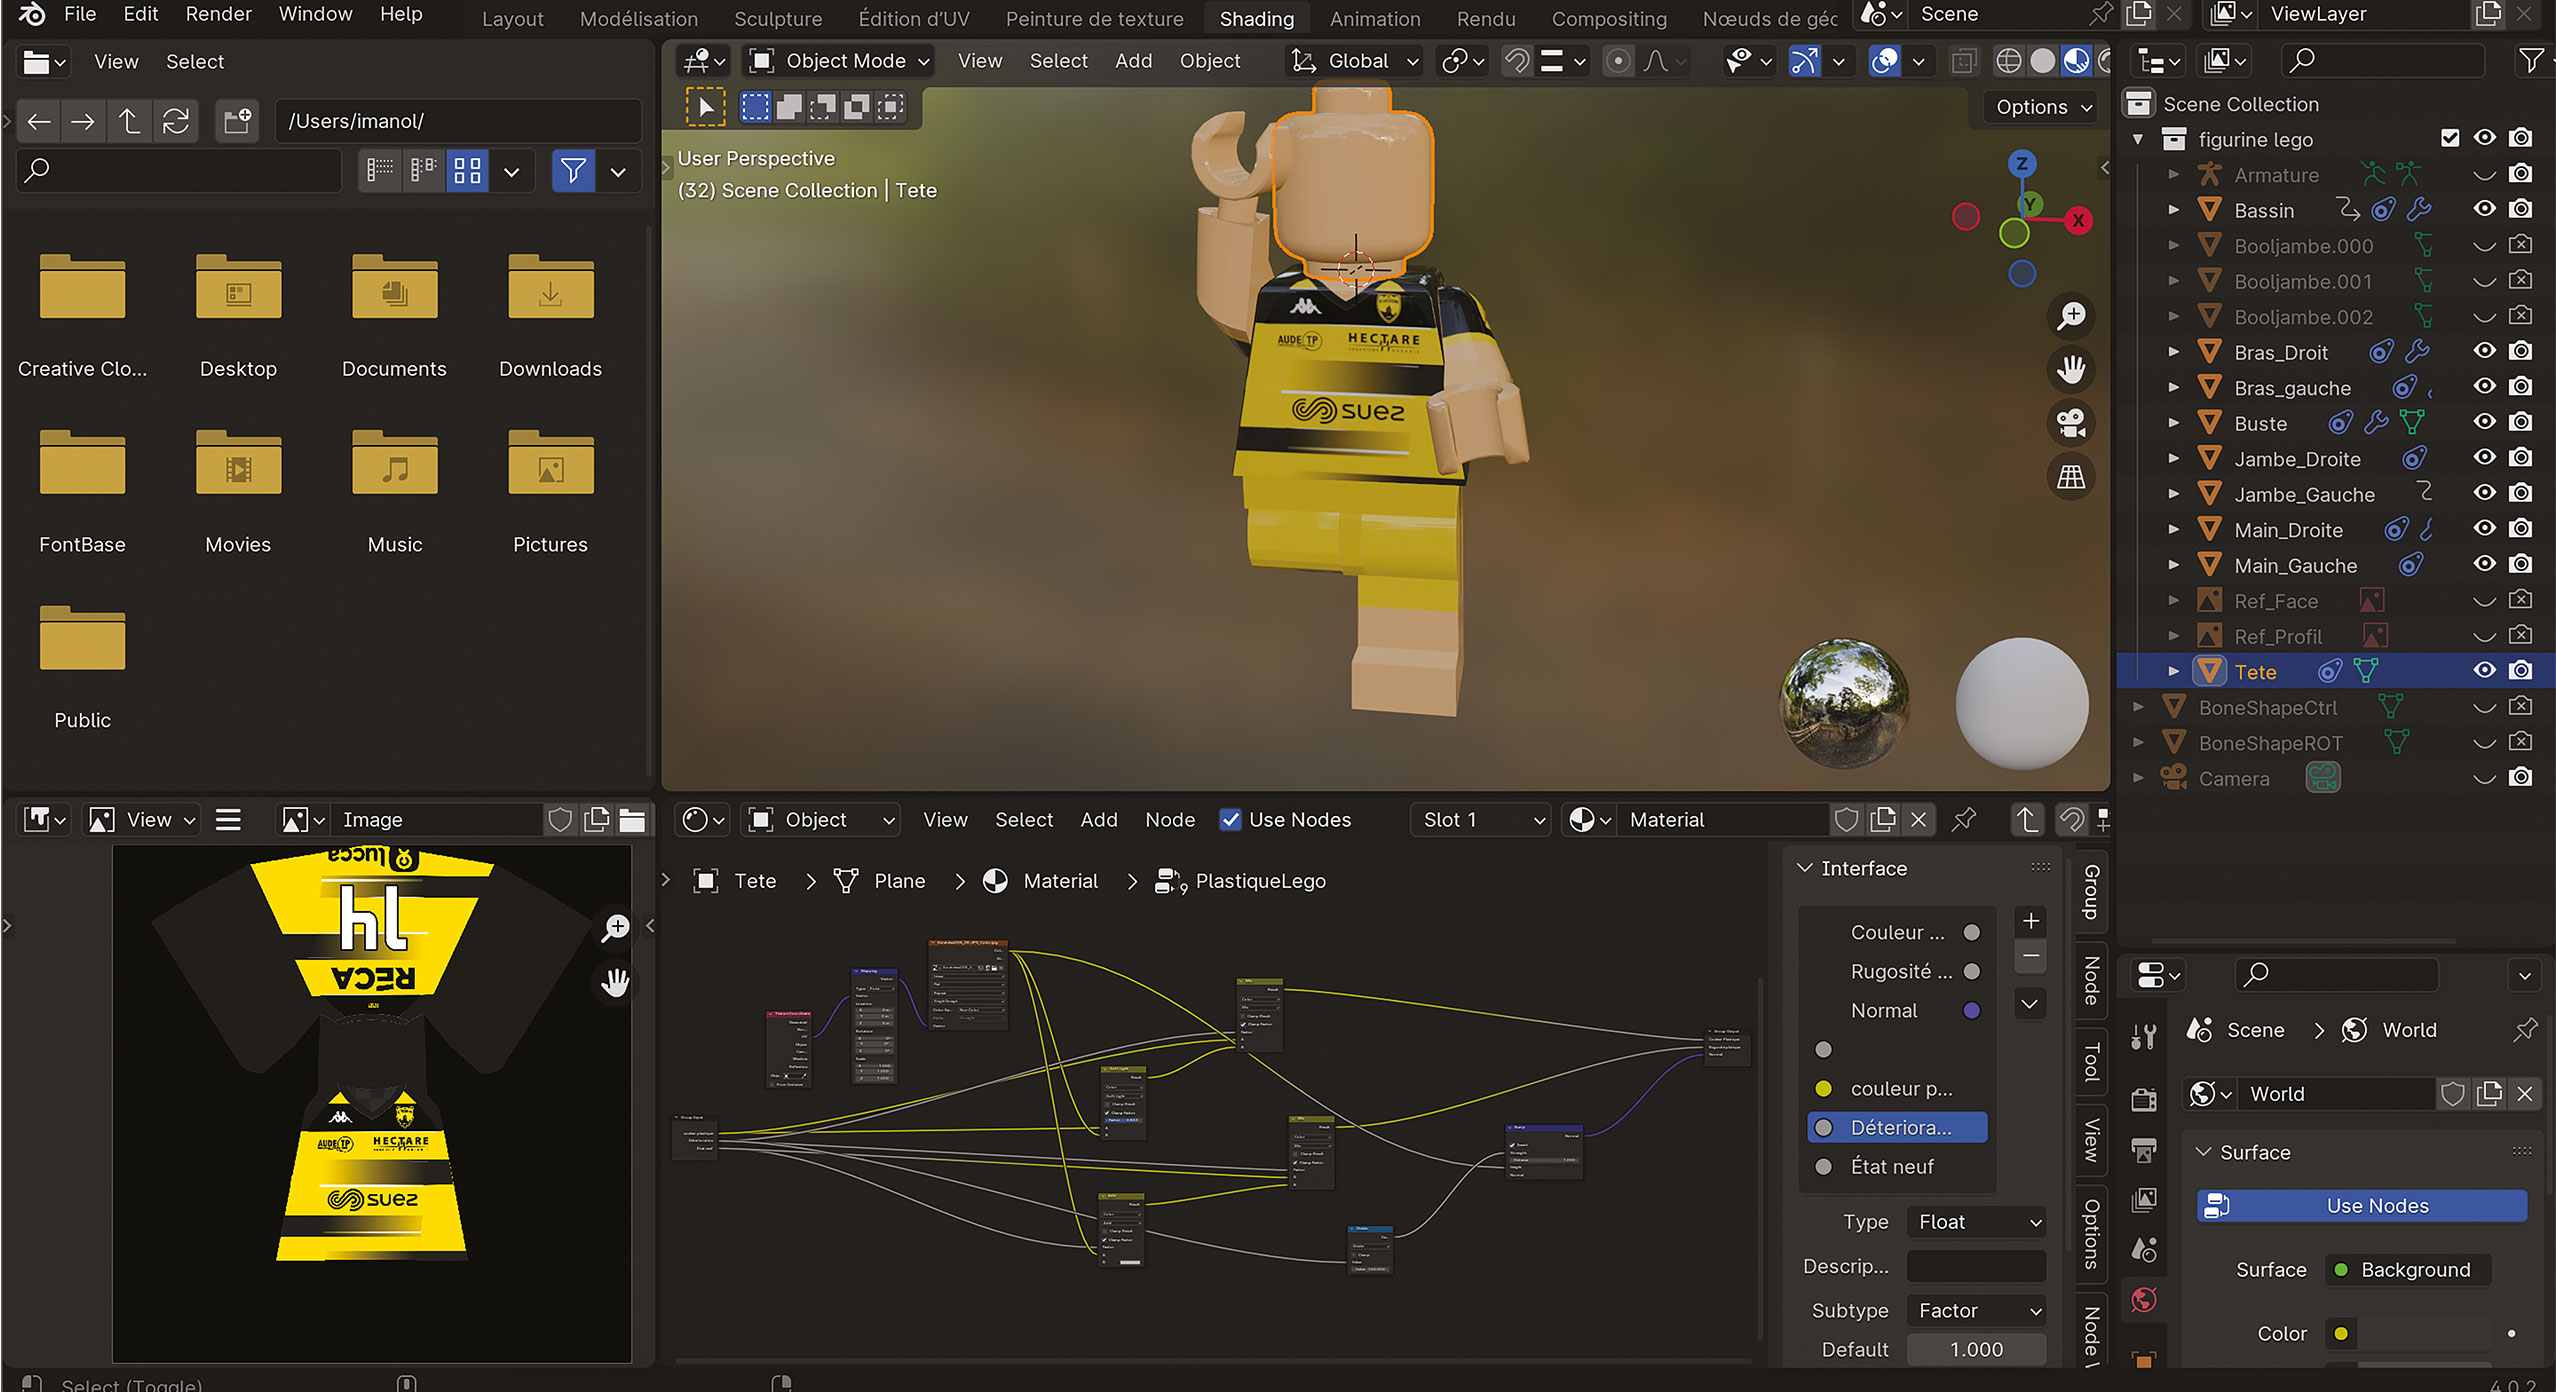The height and width of the screenshot is (1392, 2556).
Task: Toggle camera view icon in viewport
Action: (2071, 423)
